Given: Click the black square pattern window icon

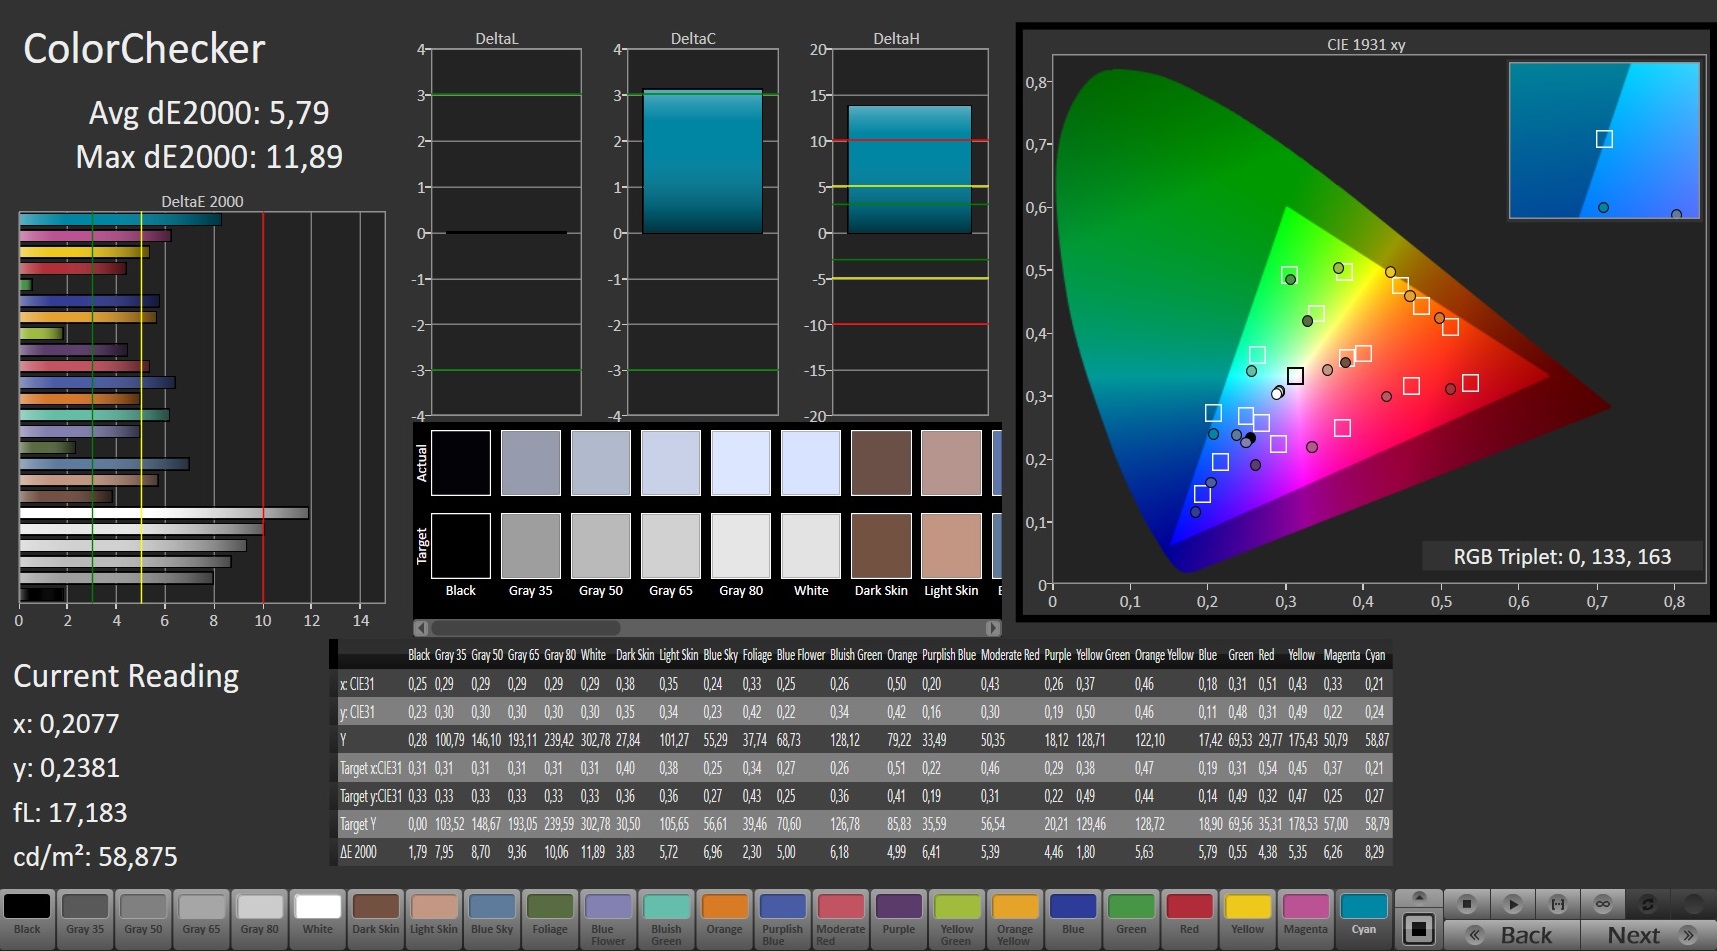Looking at the screenshot, I should (x=1418, y=929).
